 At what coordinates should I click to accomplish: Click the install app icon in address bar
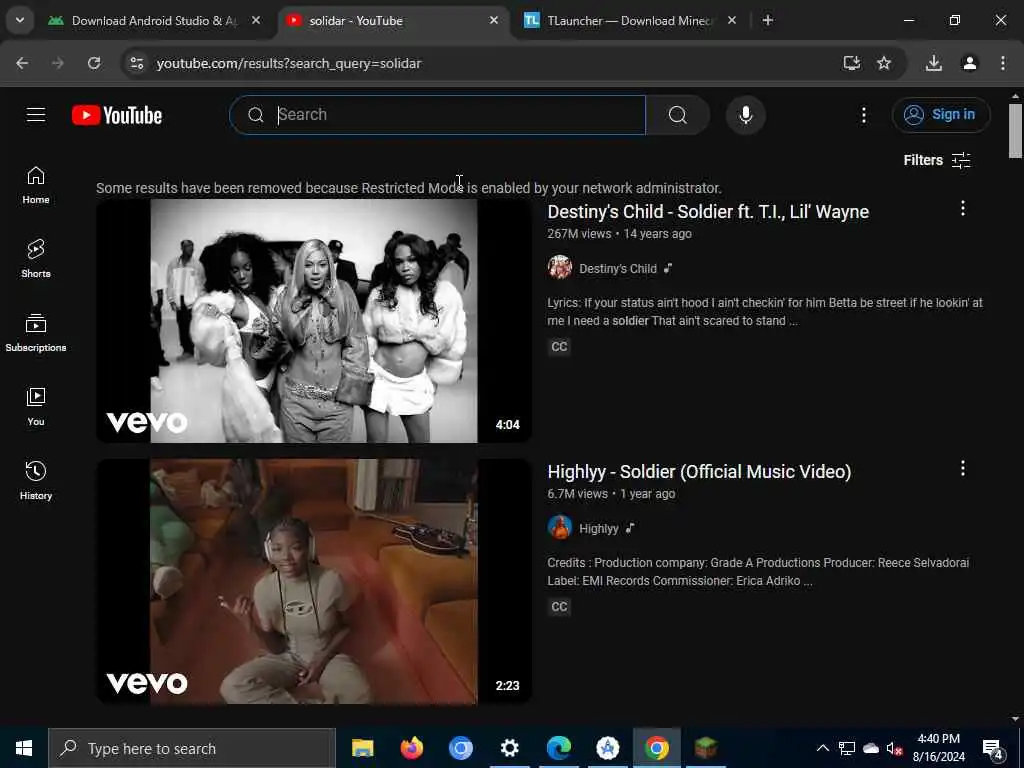point(852,63)
